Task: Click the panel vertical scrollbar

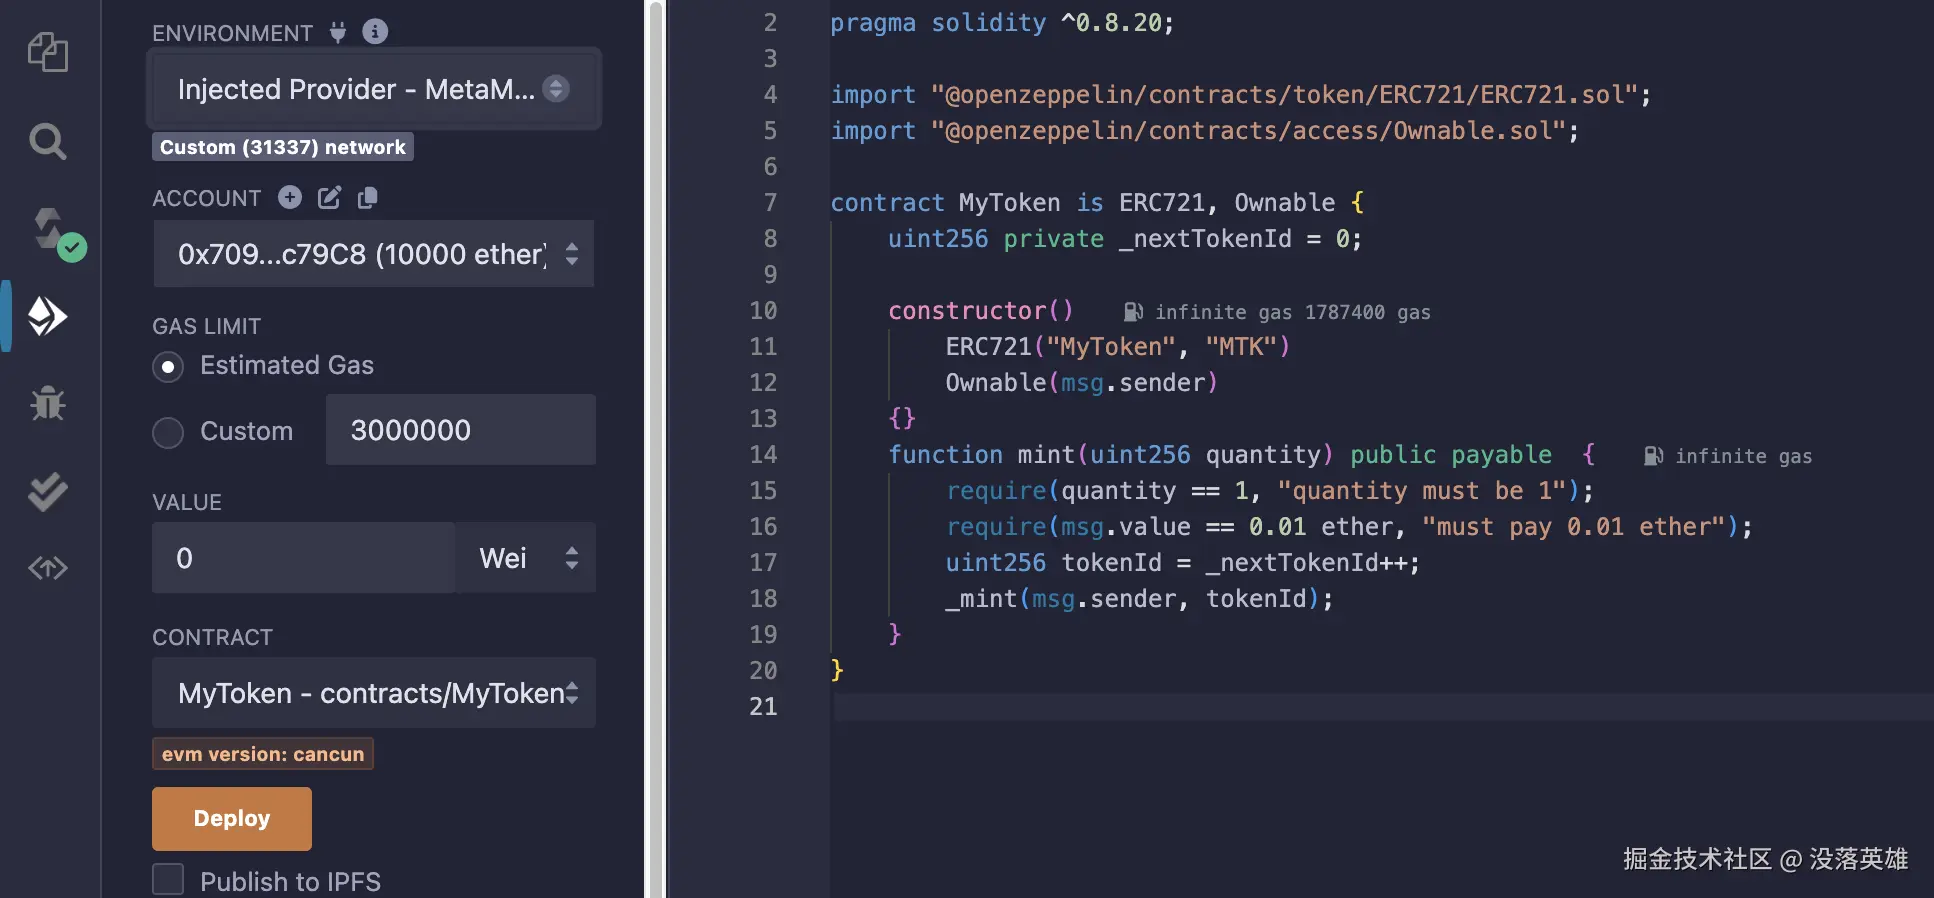Action: coord(656,449)
